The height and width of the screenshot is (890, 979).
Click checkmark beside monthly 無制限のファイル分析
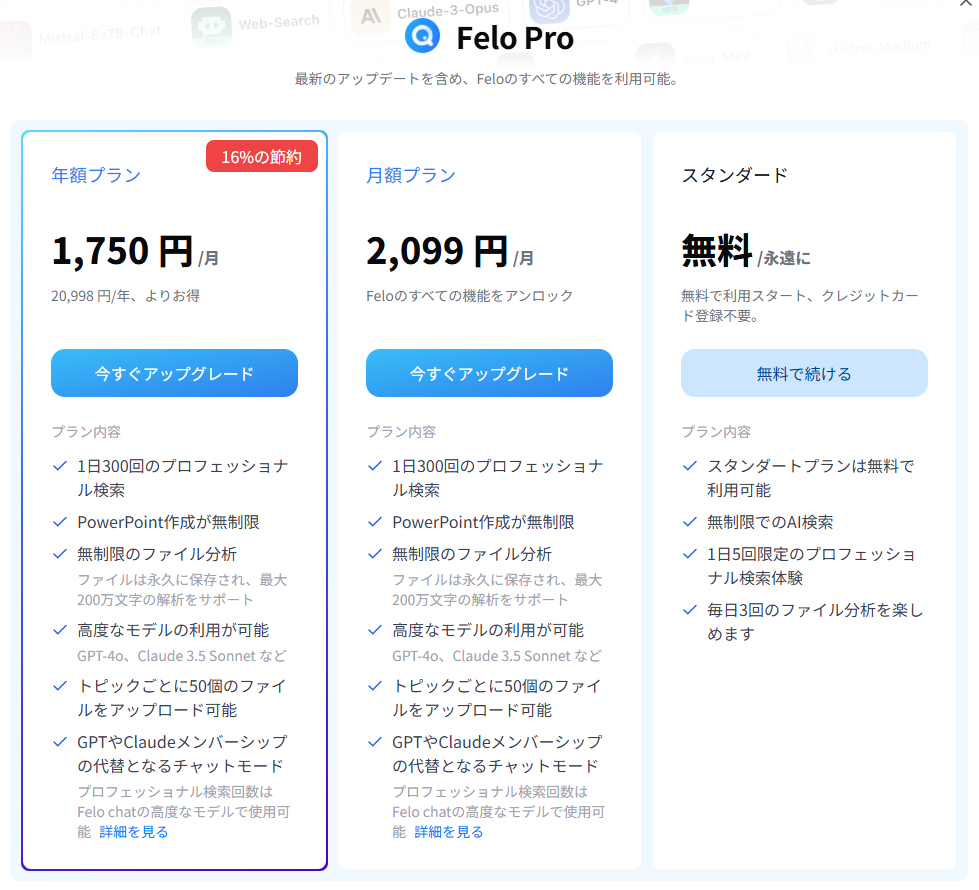click(375, 554)
